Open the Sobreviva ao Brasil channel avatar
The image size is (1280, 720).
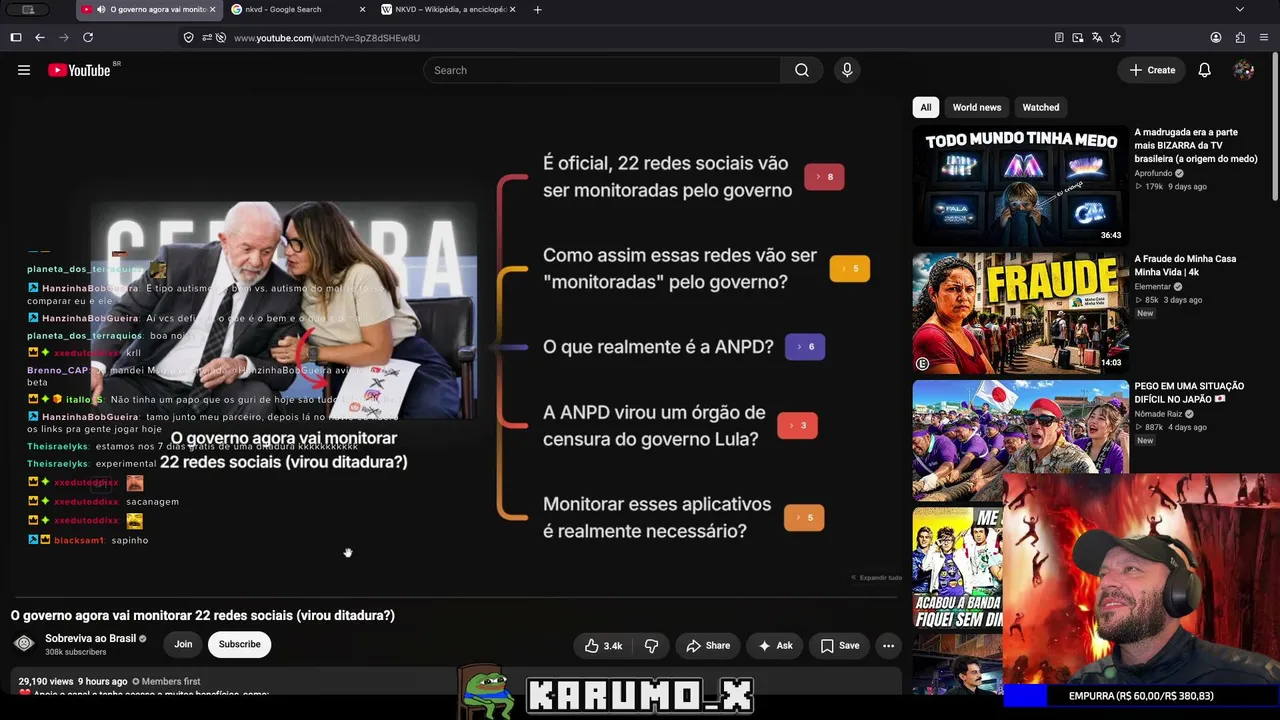[x=25, y=644]
